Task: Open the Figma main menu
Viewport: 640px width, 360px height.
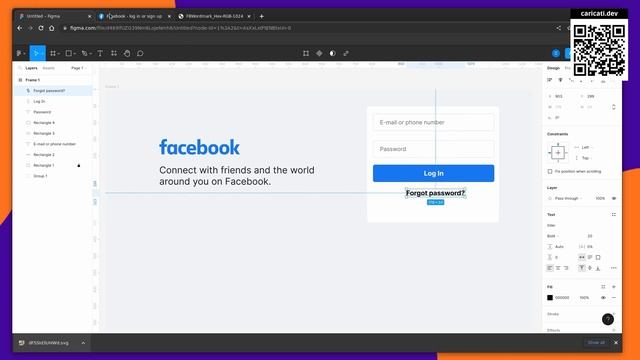Action: [x=20, y=53]
